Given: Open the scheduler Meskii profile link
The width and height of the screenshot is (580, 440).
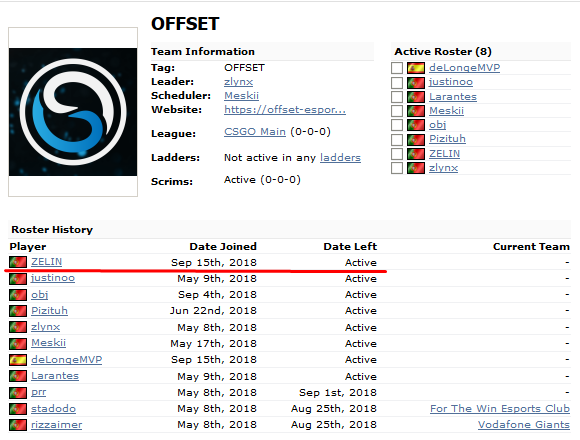Looking at the screenshot, I should click(242, 96).
